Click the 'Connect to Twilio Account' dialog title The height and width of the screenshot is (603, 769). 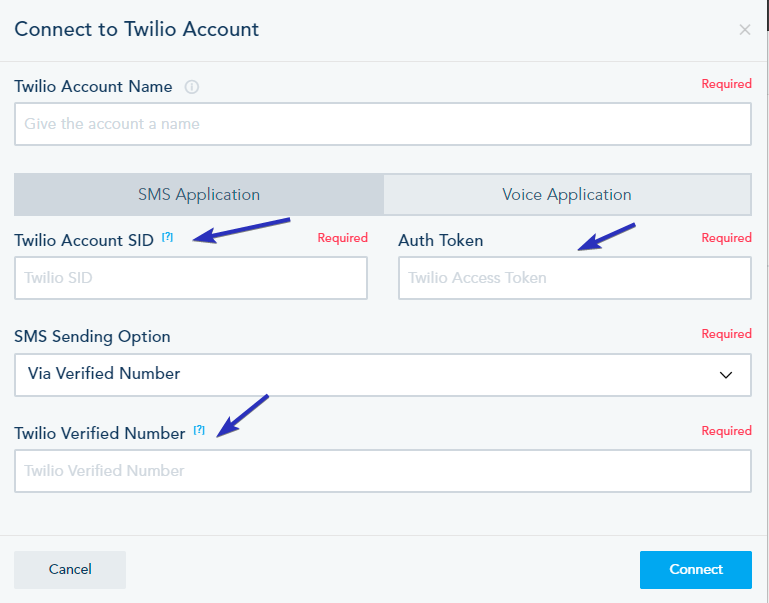[136, 29]
